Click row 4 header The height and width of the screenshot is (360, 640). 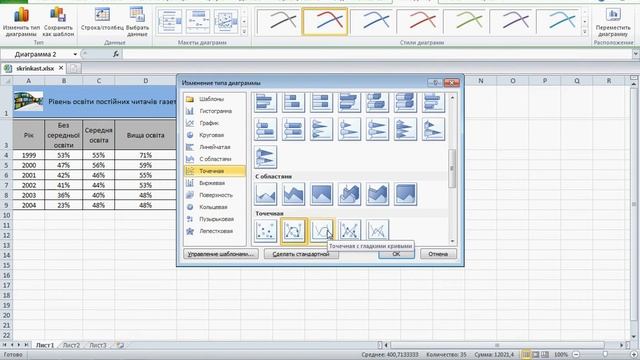(x=6, y=155)
